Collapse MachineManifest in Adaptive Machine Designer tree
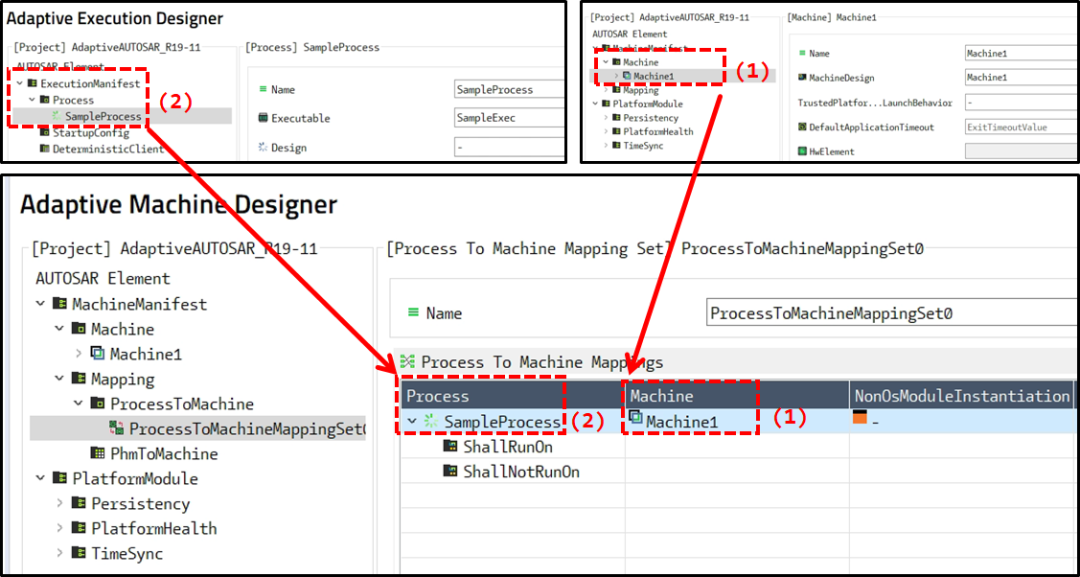Image resolution: width=1080 pixels, height=577 pixels. click(x=41, y=304)
